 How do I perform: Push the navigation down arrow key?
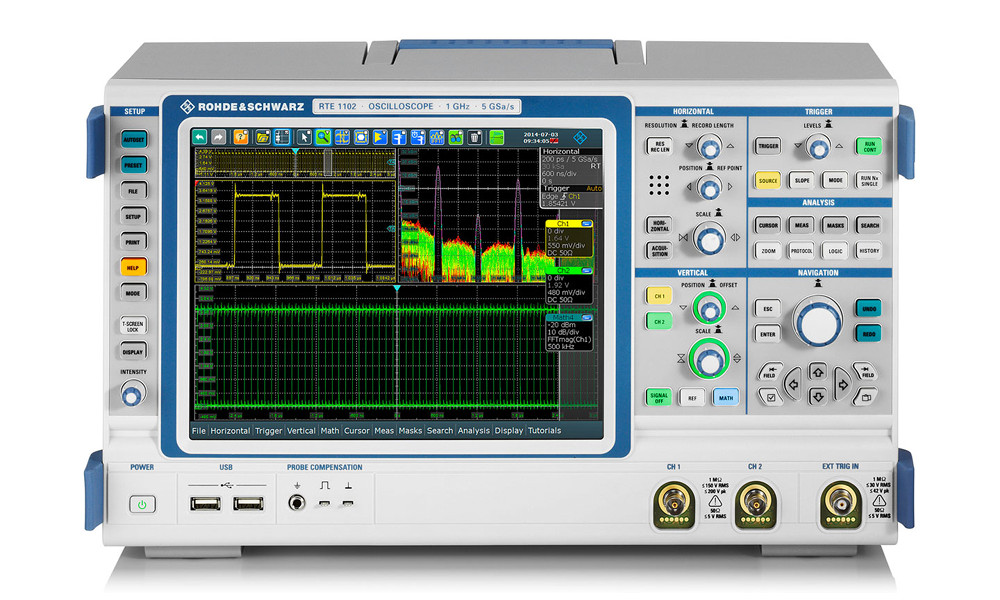click(818, 397)
